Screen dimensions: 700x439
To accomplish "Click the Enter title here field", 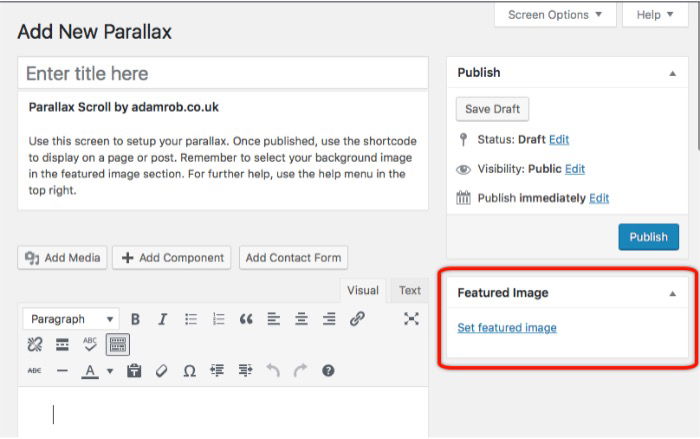I will coord(223,73).
